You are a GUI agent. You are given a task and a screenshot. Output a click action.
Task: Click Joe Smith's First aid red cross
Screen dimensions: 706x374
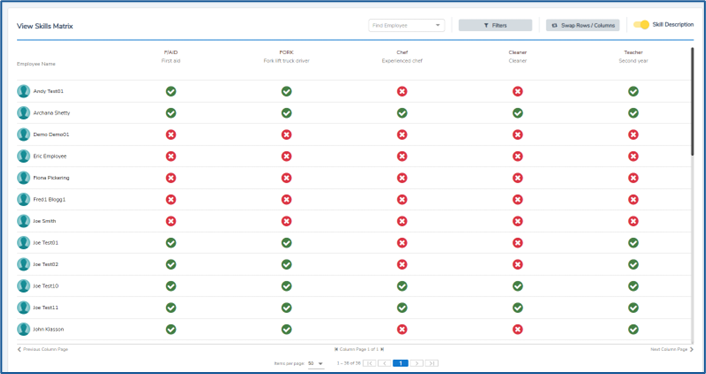171,221
